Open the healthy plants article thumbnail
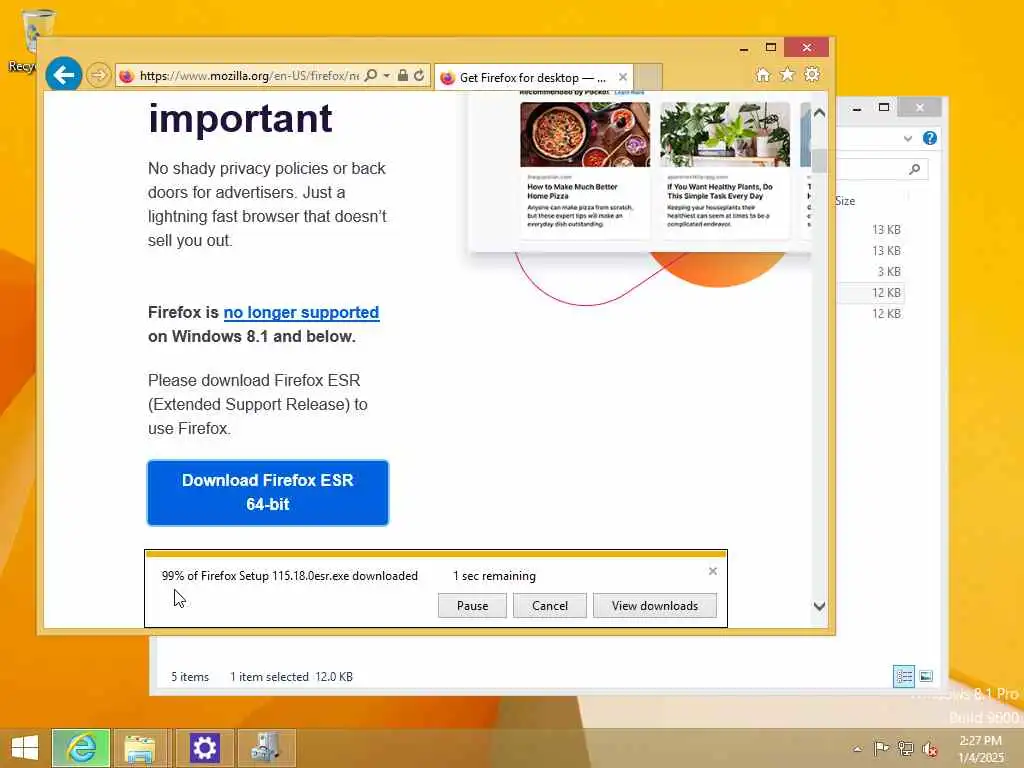 click(725, 135)
